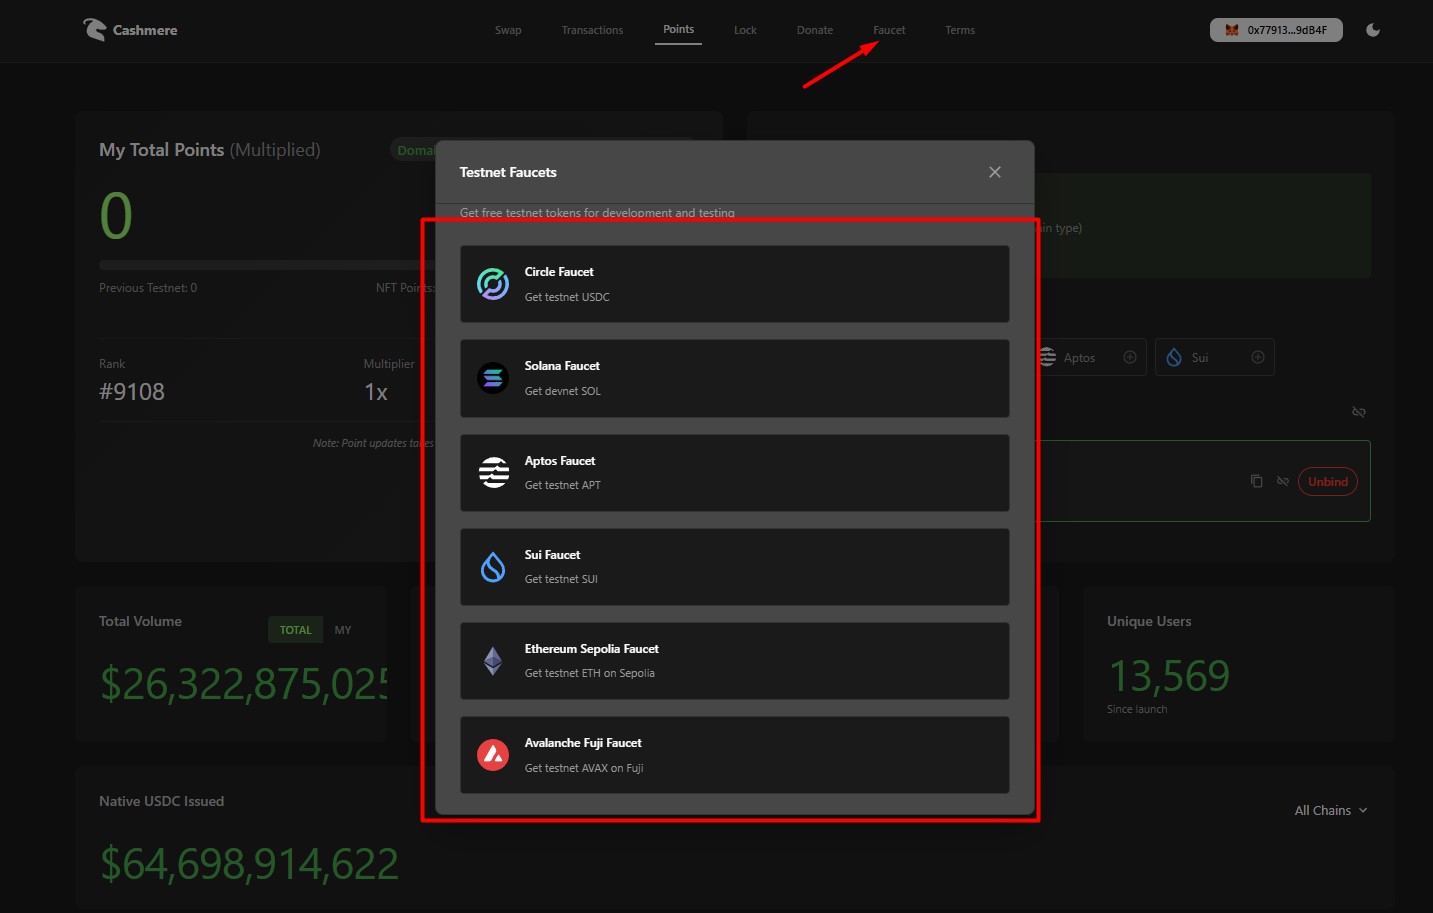Open the Faucet menu item
Viewport: 1433px width, 913px height.
coord(889,30)
